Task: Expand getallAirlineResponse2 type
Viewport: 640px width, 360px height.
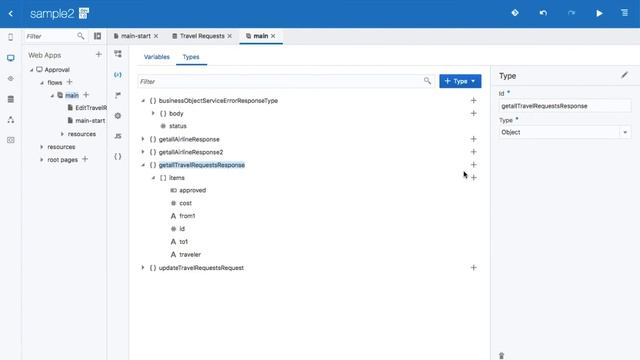Action: click(143, 151)
